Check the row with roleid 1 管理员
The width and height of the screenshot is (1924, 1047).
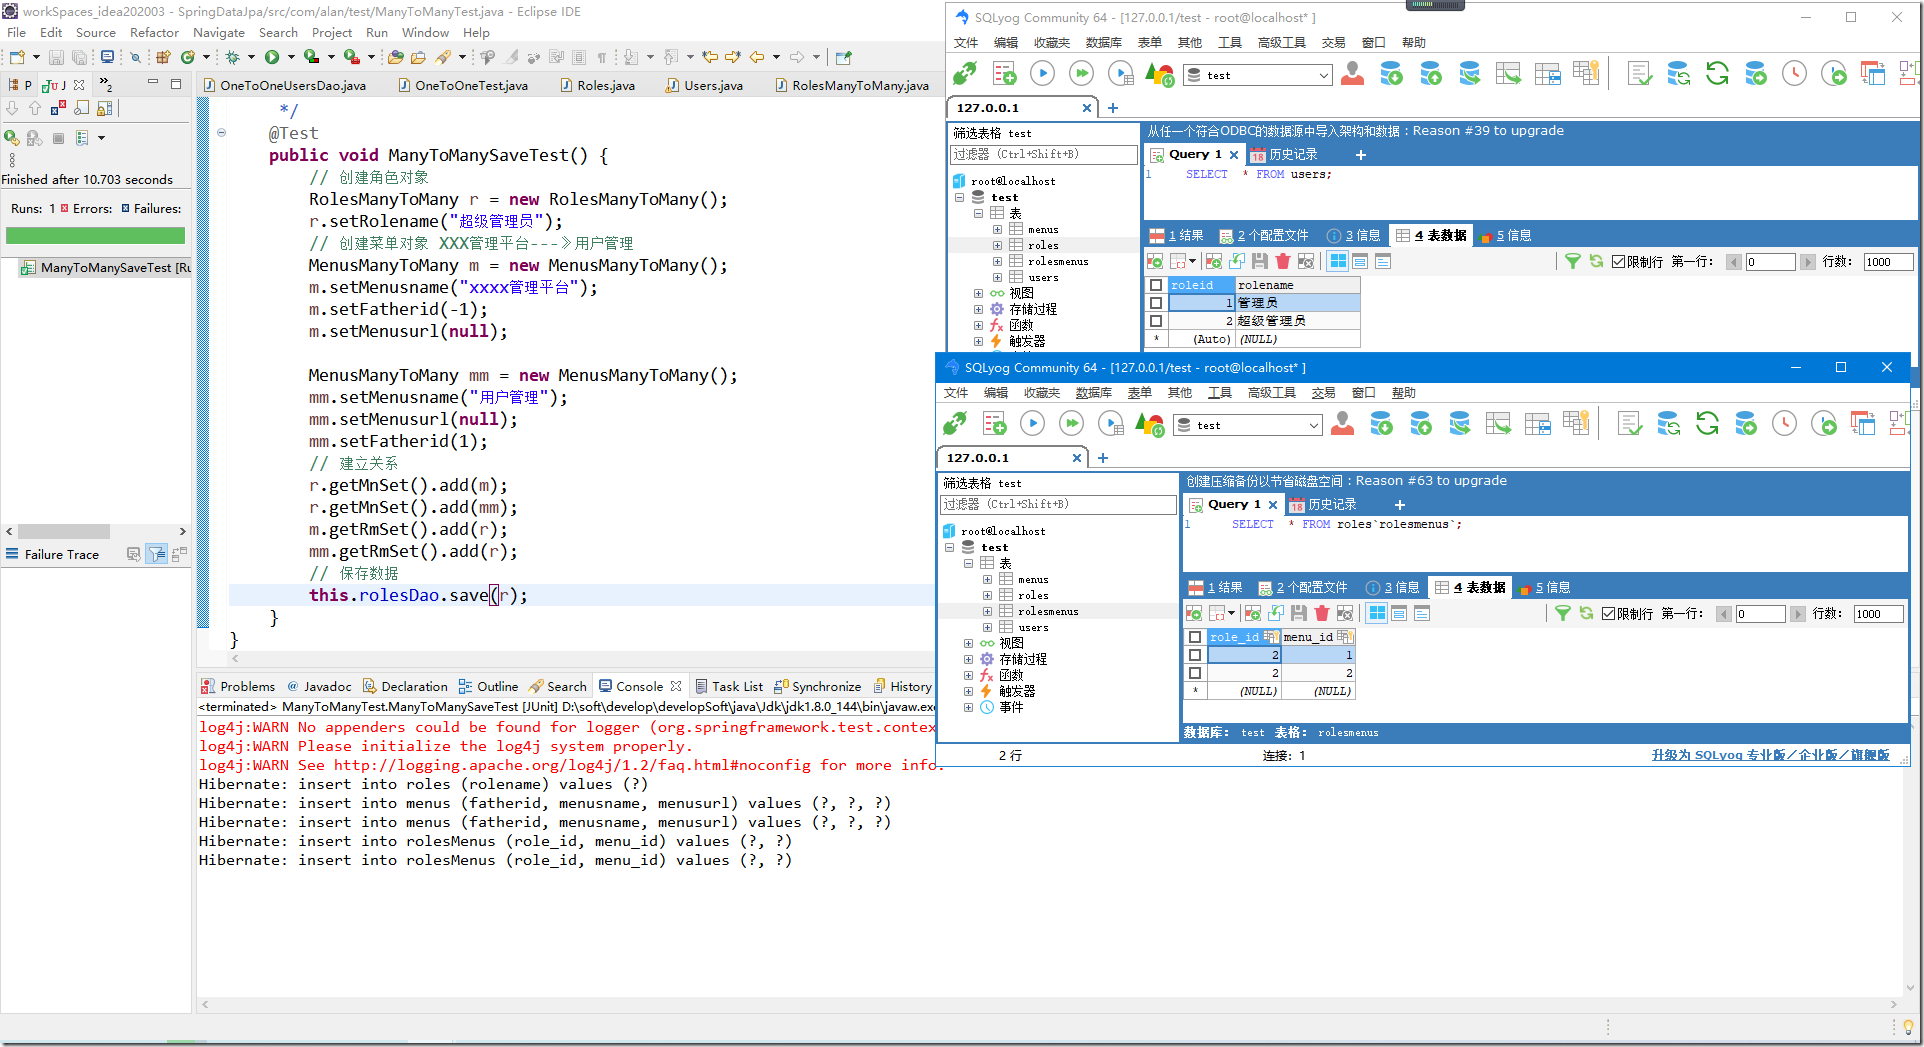point(1156,303)
